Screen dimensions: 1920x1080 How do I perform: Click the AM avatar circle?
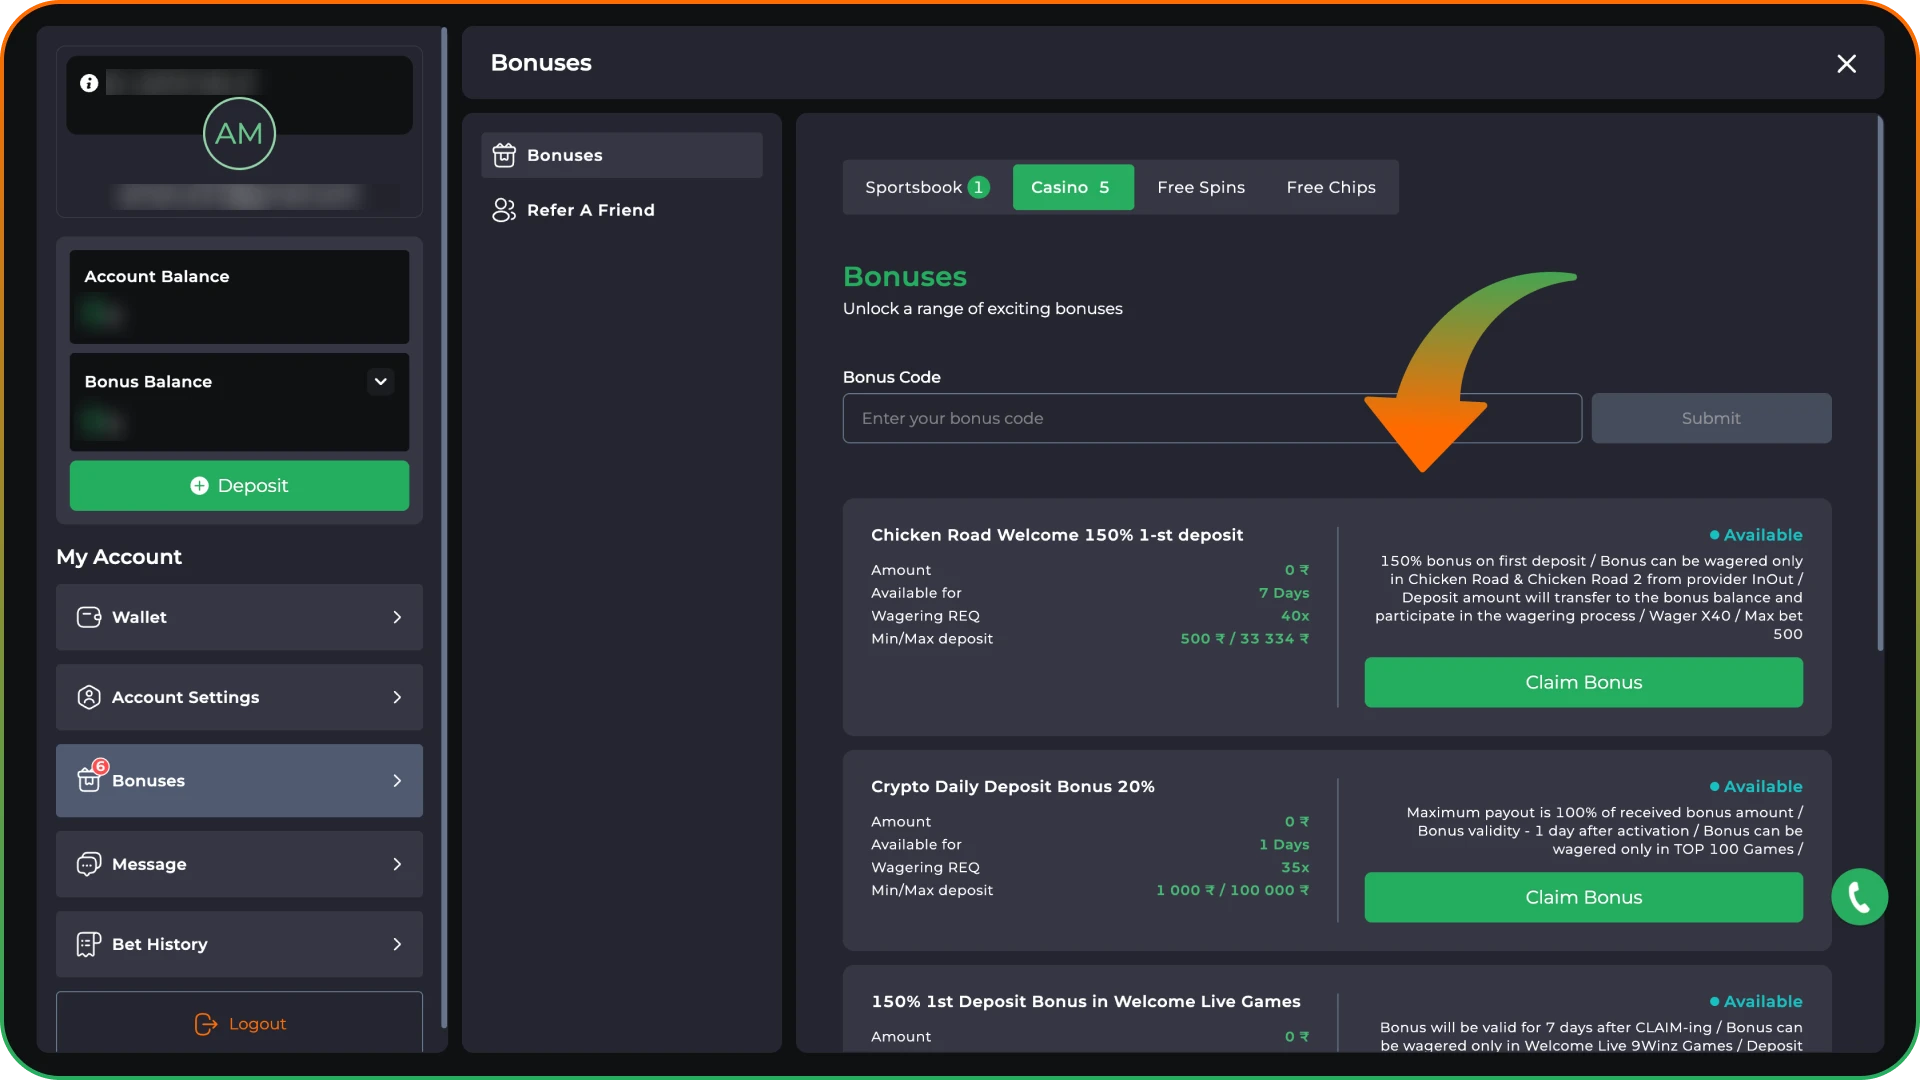[x=239, y=133]
